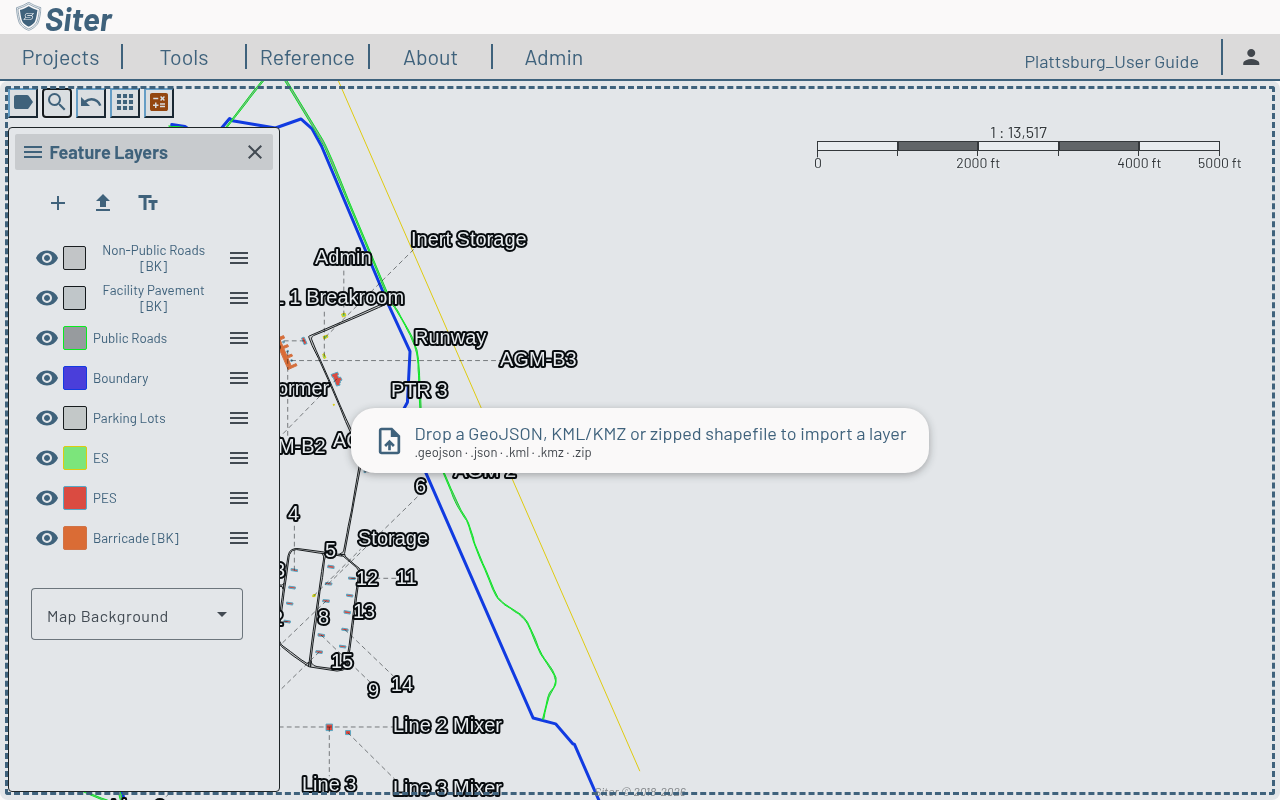Open the Projects menu
Image resolution: width=1280 pixels, height=800 pixels.
61,58
